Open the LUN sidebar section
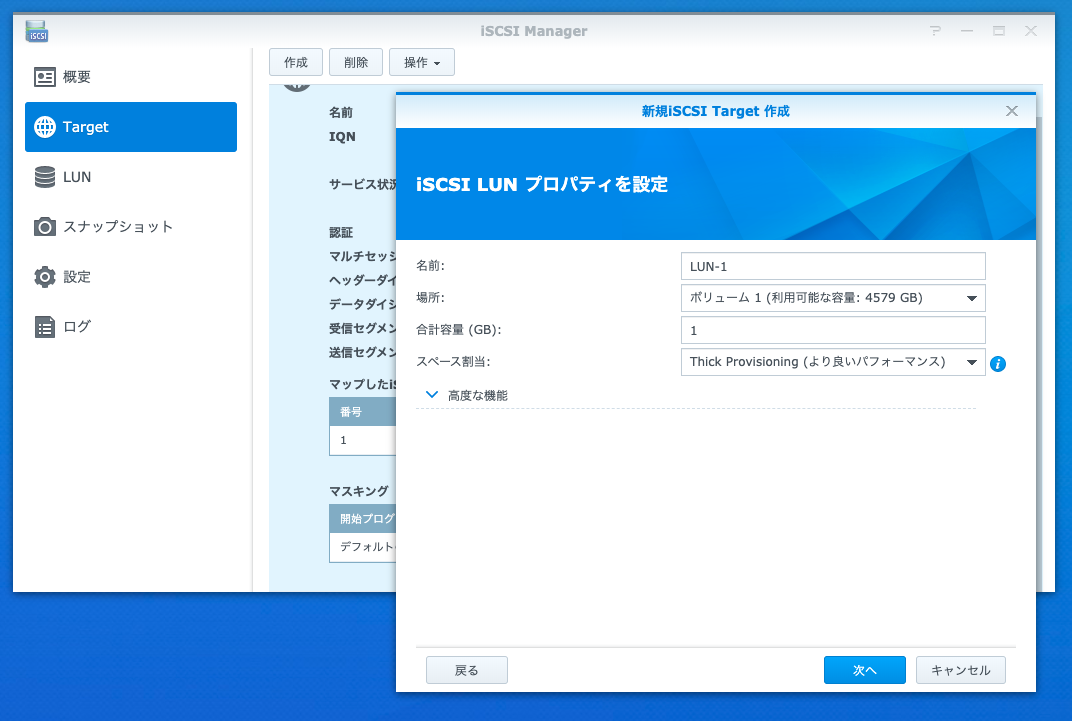This screenshot has width=1072, height=721. pyautogui.click(x=131, y=177)
